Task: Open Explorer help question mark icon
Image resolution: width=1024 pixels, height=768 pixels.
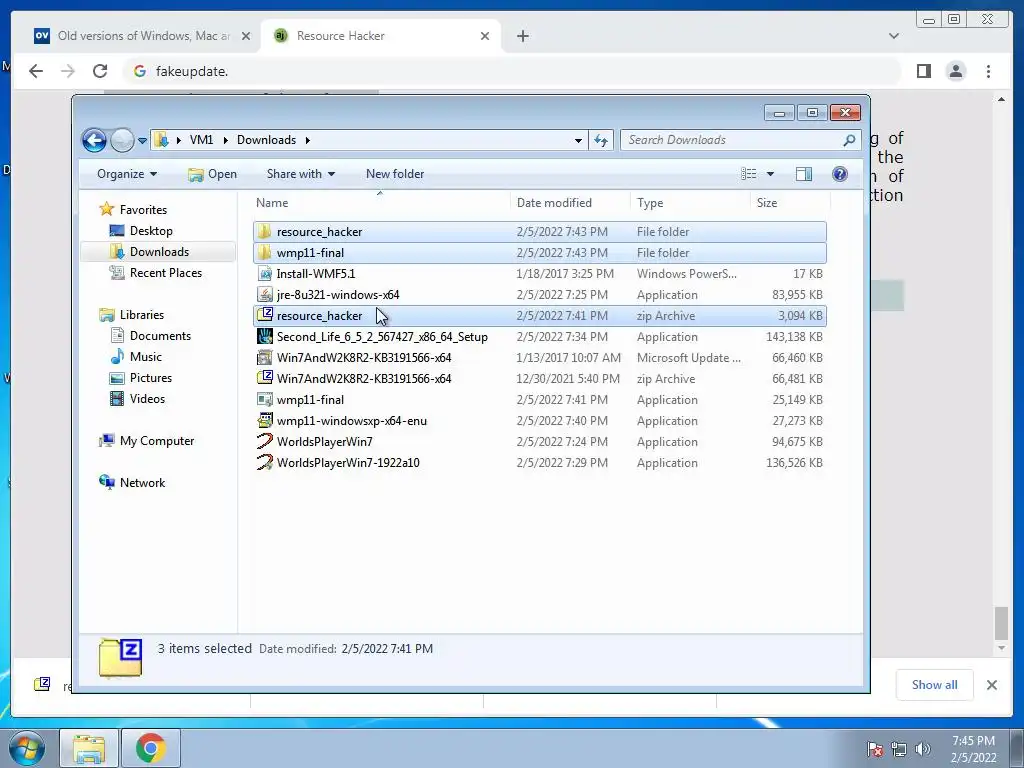Action: [x=840, y=174]
